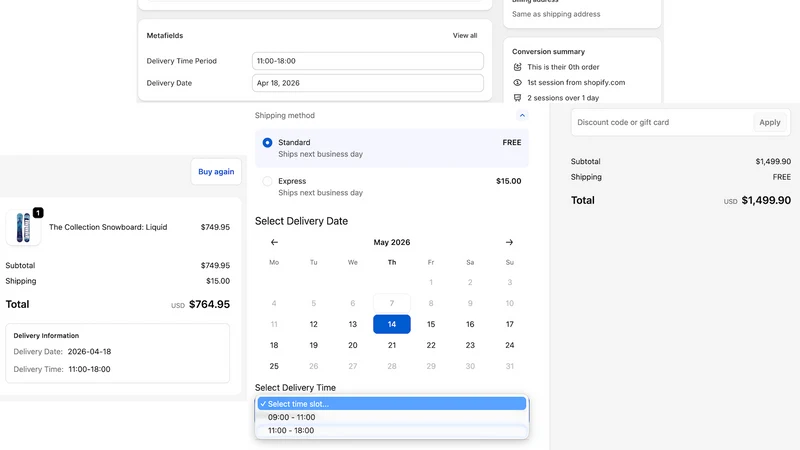Click the $1,499.90 total amount
This screenshot has height=450, width=800.
[766, 201]
